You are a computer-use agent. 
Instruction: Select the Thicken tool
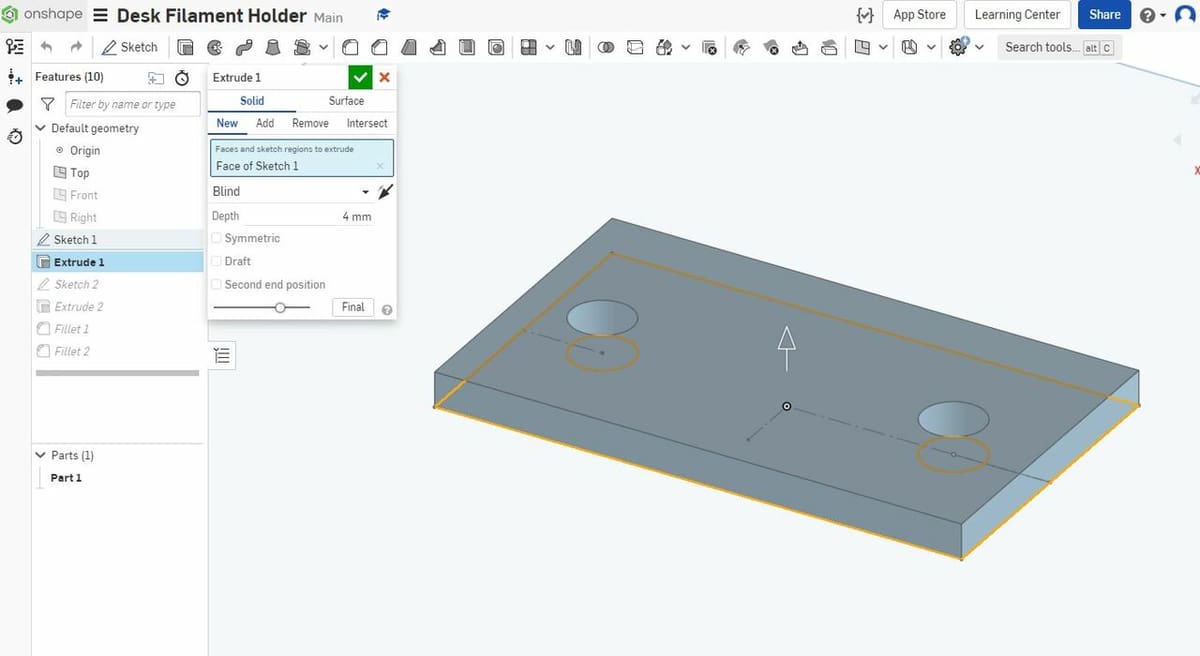pos(302,47)
